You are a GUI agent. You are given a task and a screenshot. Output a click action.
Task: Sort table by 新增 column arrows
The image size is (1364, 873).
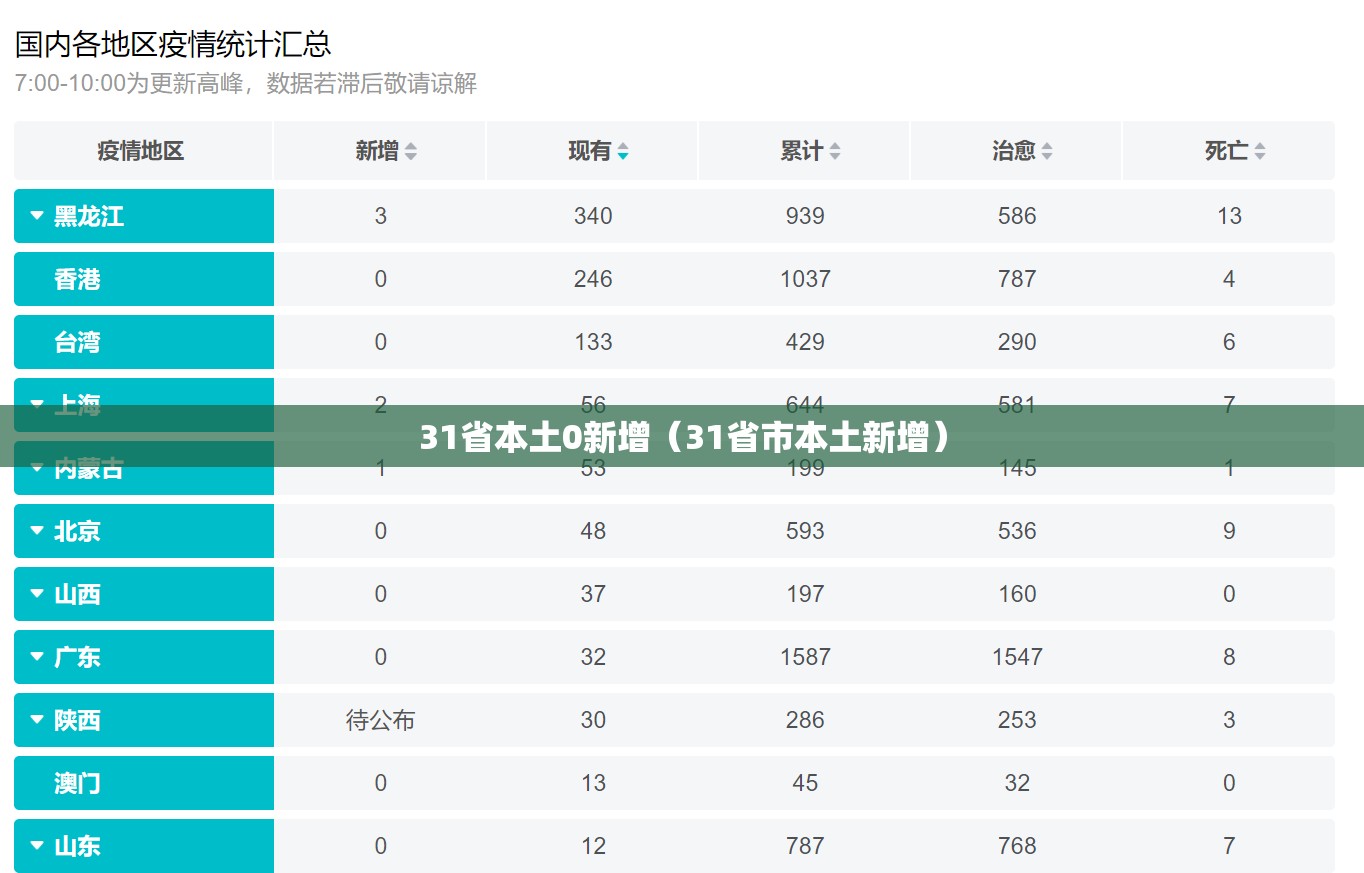[411, 152]
